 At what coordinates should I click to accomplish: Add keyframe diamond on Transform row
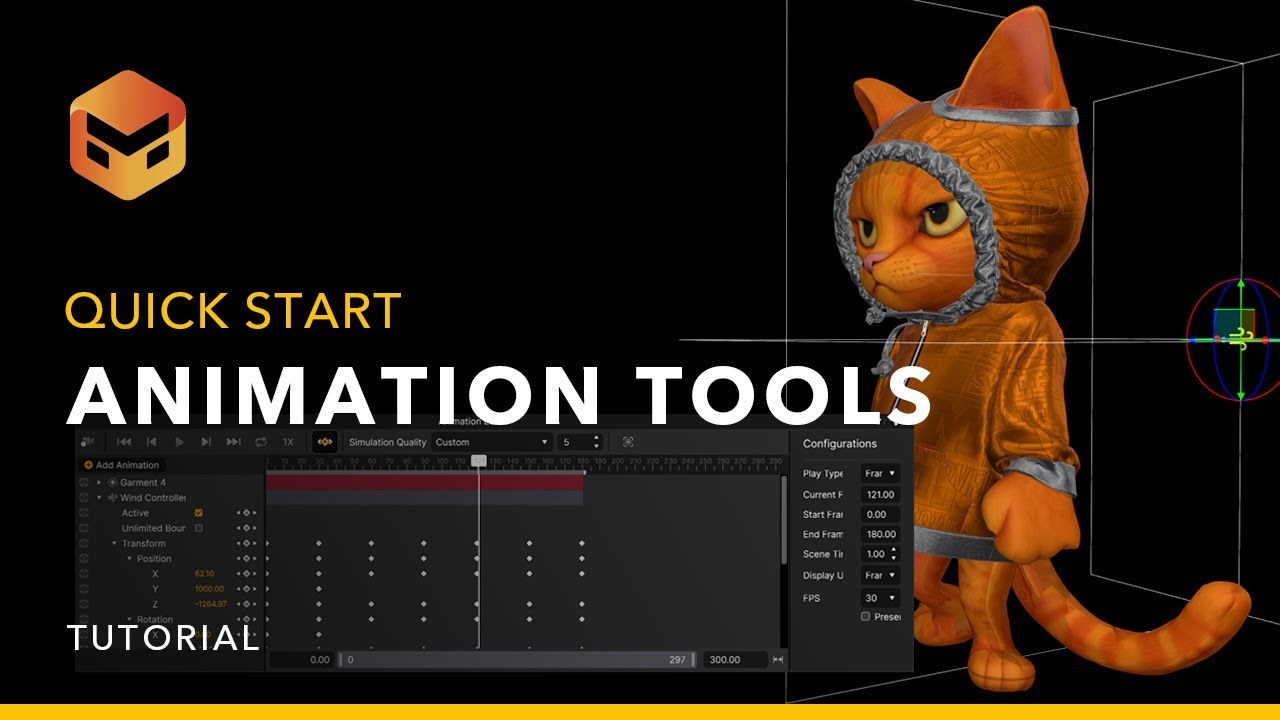point(246,543)
